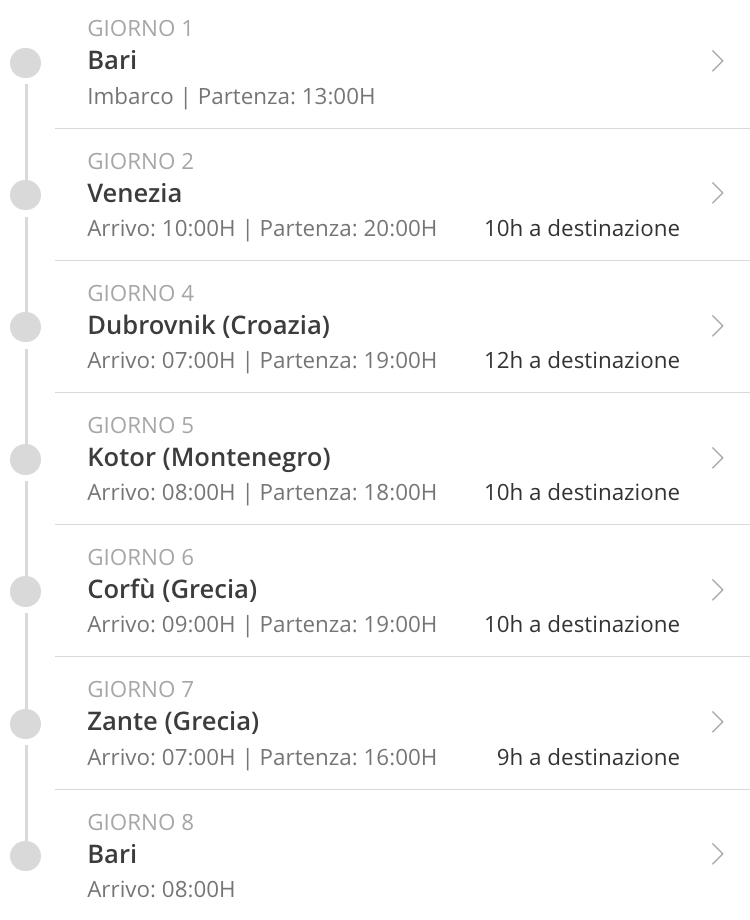
Task: Open Giorno 8 Bari arrival chevron
Action: pyautogui.click(x=717, y=854)
